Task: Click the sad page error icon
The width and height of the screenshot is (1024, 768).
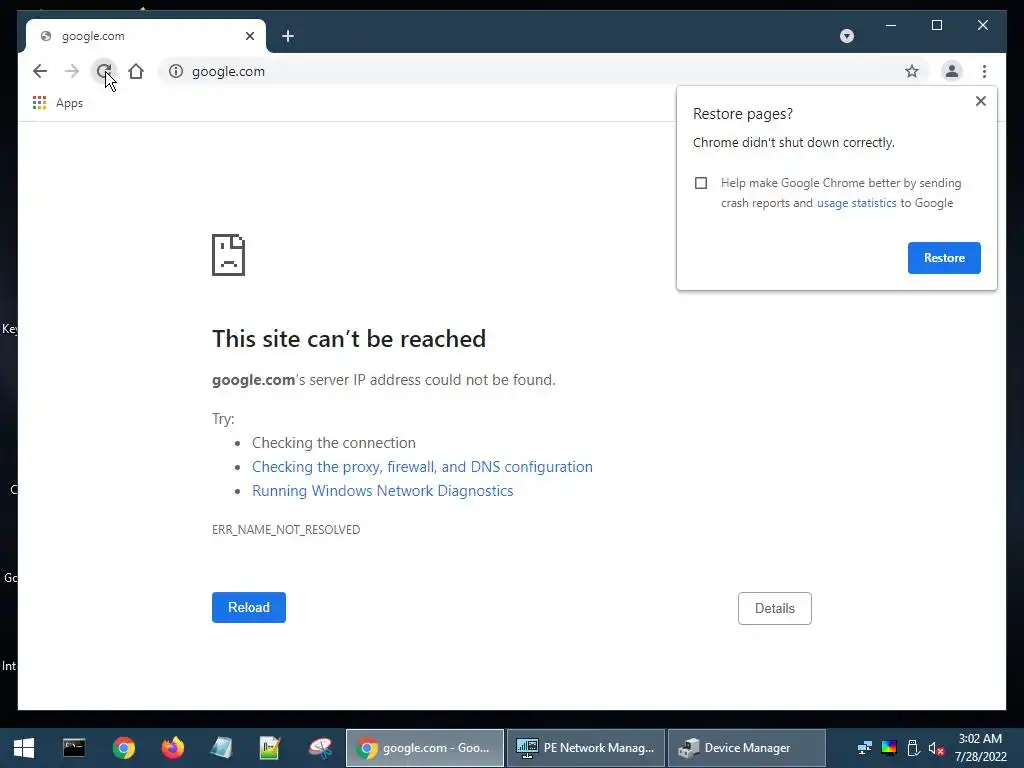Action: point(229,255)
